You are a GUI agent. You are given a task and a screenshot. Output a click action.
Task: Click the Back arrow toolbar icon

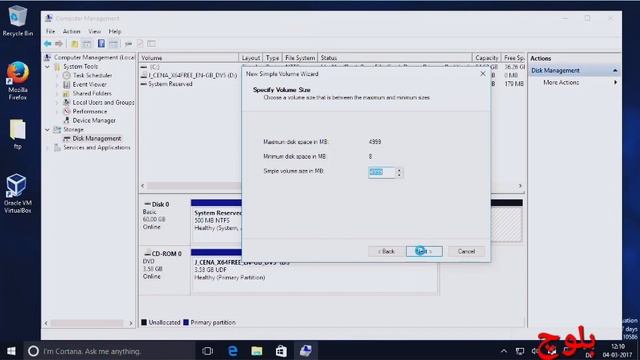(48, 44)
